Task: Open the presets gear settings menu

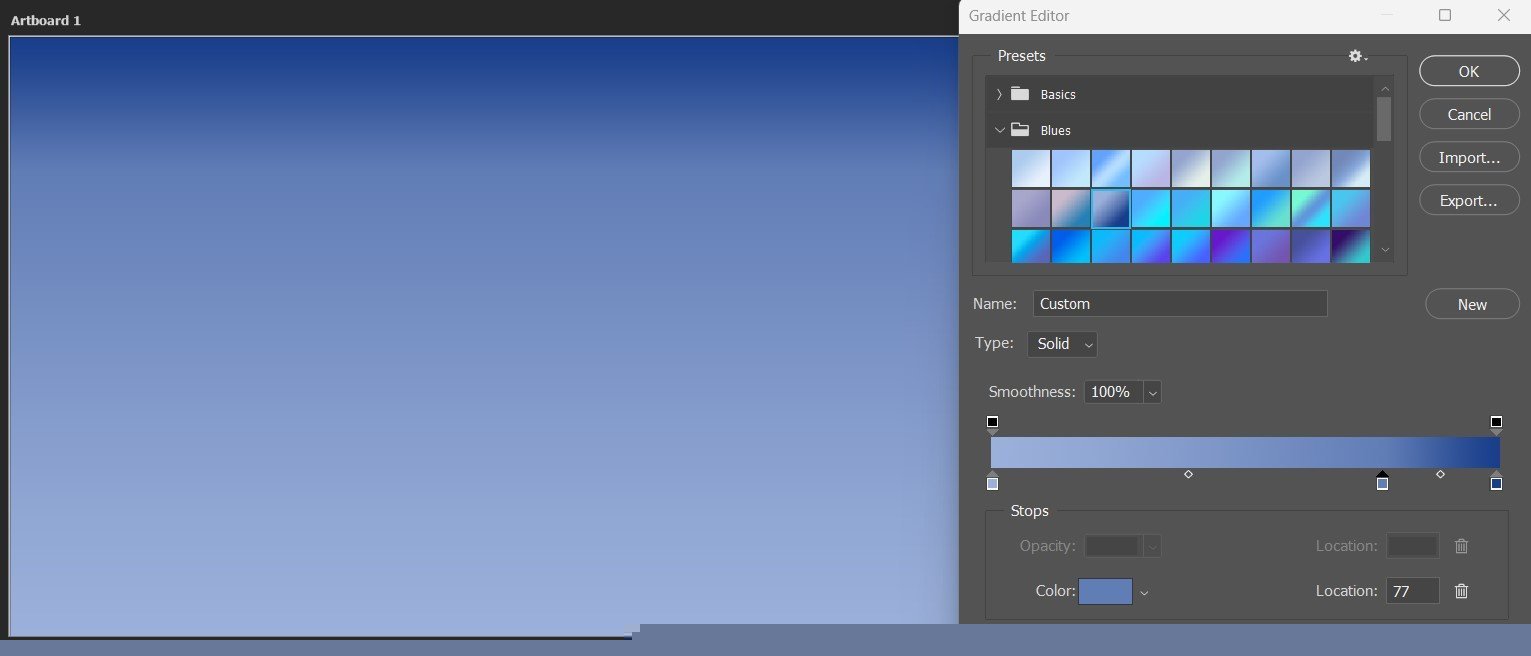Action: [1357, 57]
